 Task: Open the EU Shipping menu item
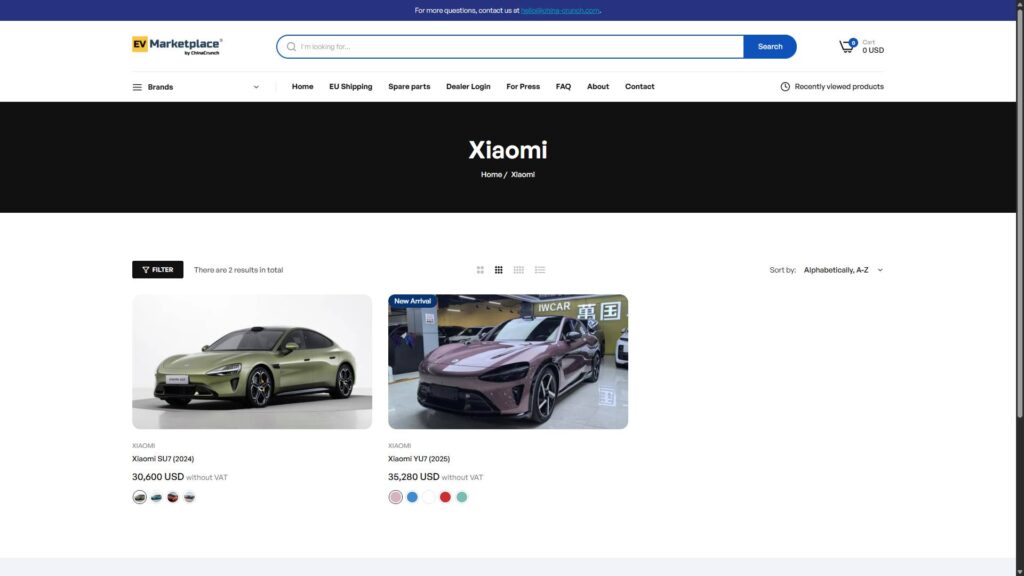point(351,86)
